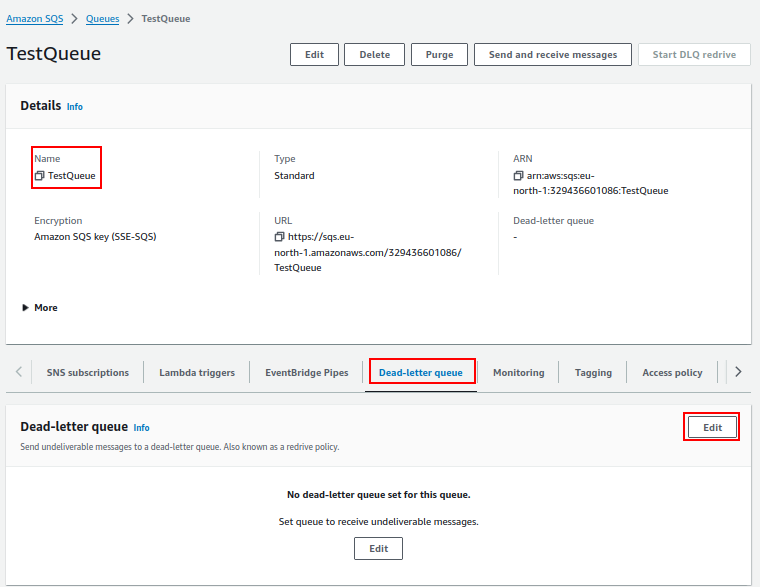
Task: Delete the TestQueue queue
Action: [374, 54]
